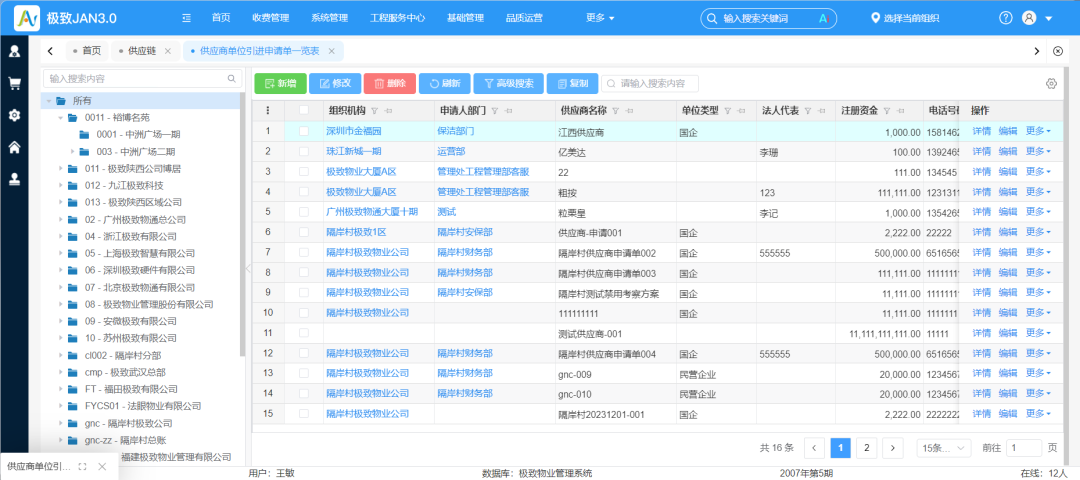Open 详情 link for row 3
Viewport: 1080px width, 480px height.
coord(982,171)
